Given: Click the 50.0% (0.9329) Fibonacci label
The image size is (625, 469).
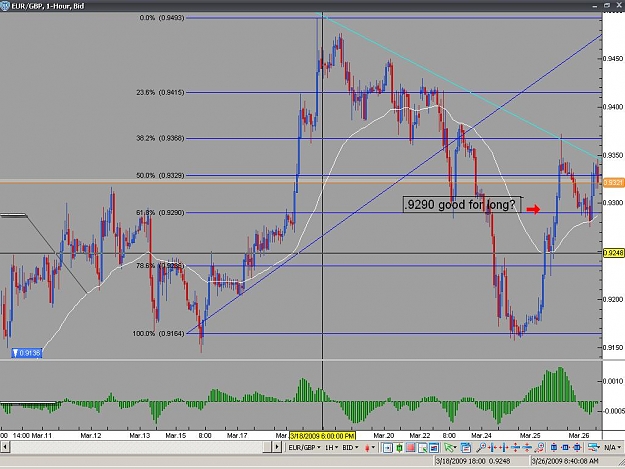Looking at the screenshot, I should [x=161, y=175].
